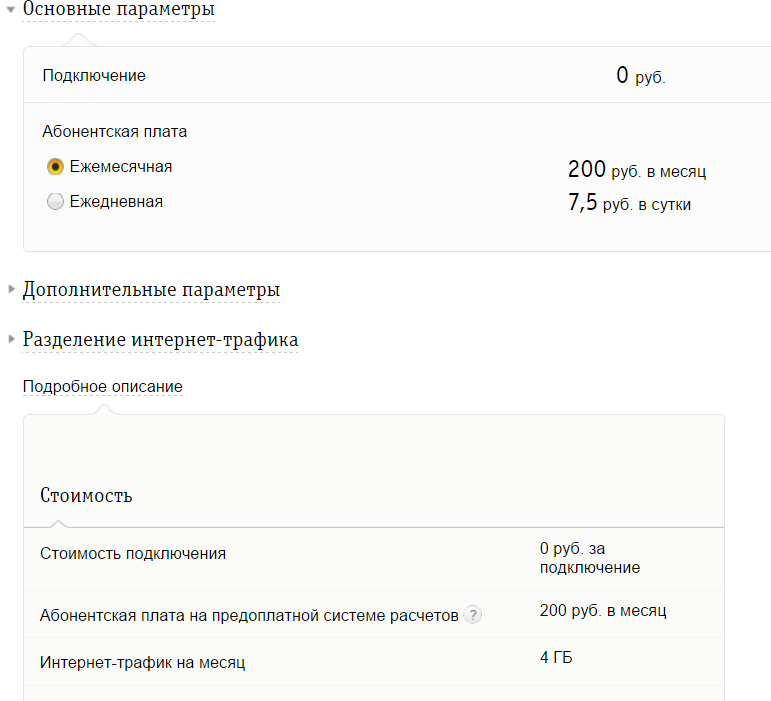Click the Основные параметры heading link
The image size is (771, 701).
[119, 9]
